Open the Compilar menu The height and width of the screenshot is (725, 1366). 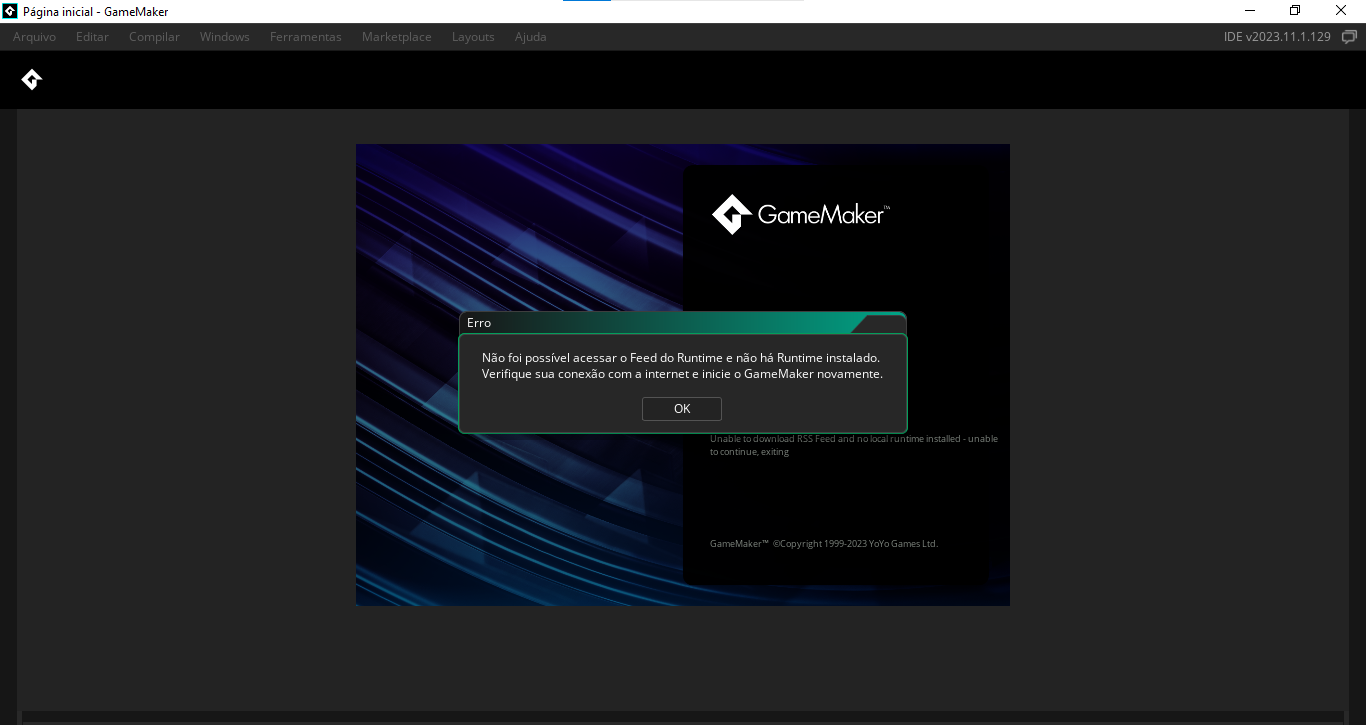pos(154,37)
